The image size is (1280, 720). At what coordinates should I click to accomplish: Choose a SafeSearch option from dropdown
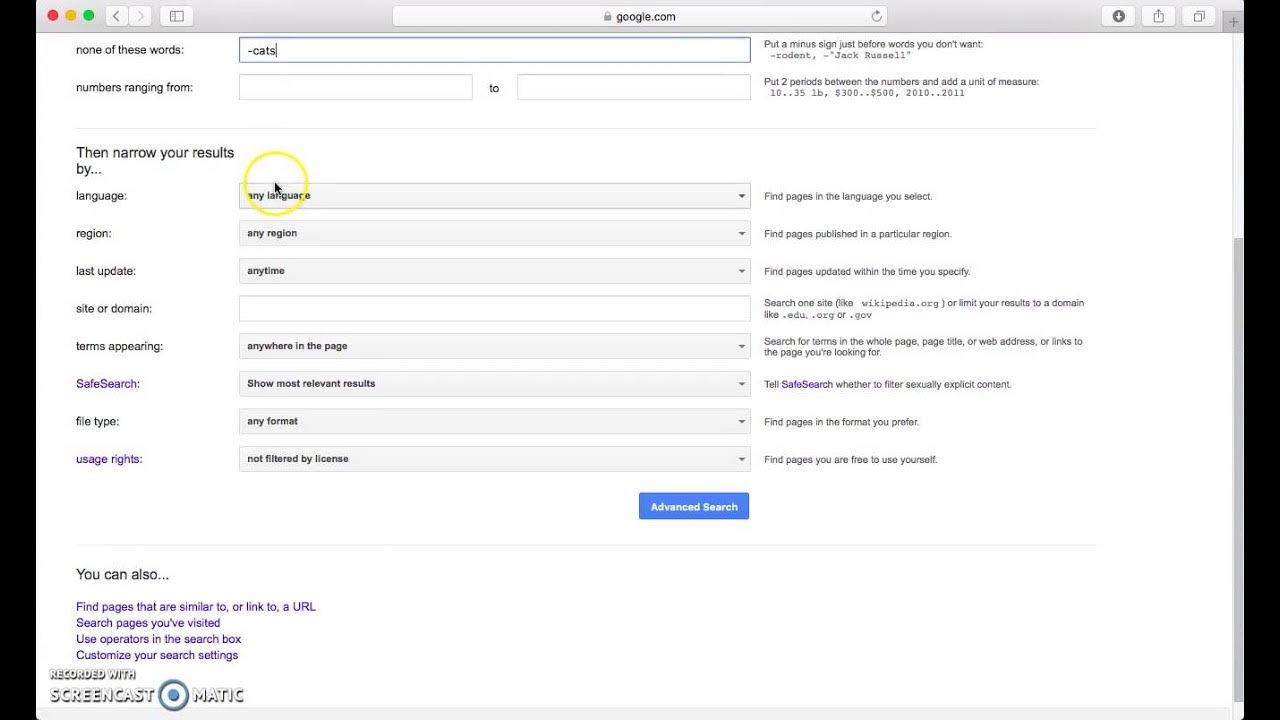[x=494, y=384]
